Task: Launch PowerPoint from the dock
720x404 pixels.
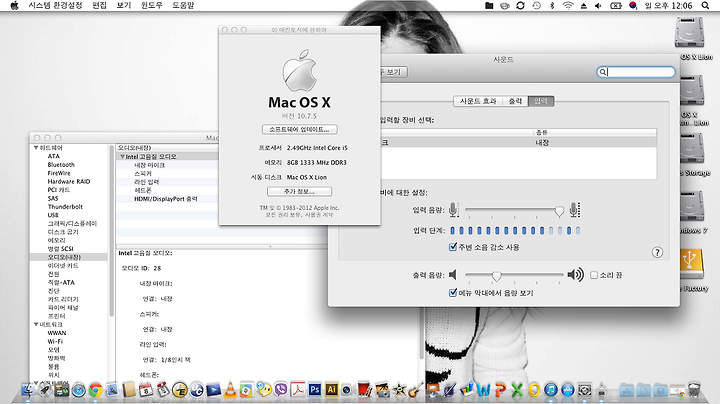Action: (x=500, y=390)
